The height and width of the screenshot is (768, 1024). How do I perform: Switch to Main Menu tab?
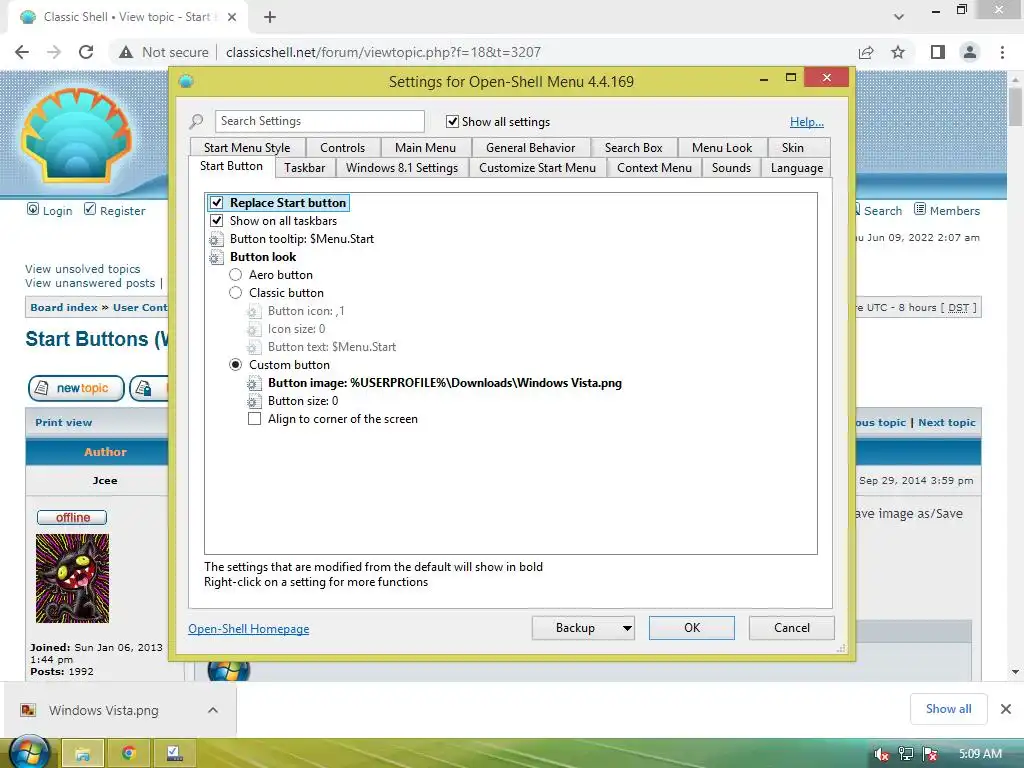point(425,148)
